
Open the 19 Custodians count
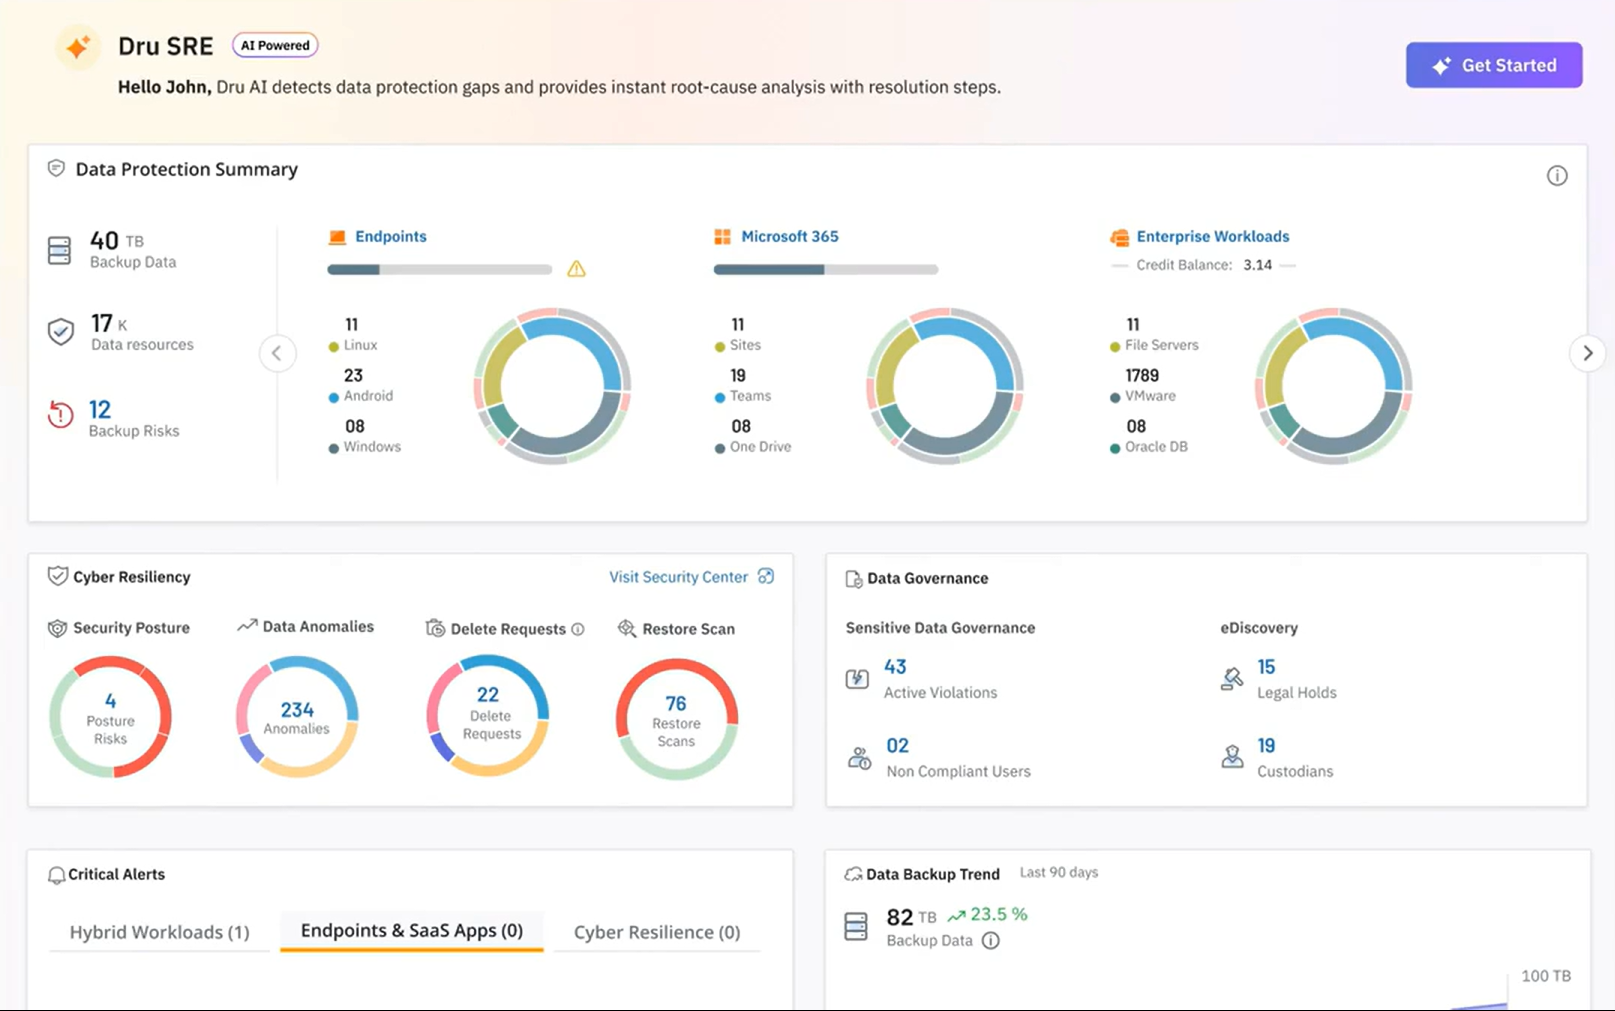(1266, 746)
